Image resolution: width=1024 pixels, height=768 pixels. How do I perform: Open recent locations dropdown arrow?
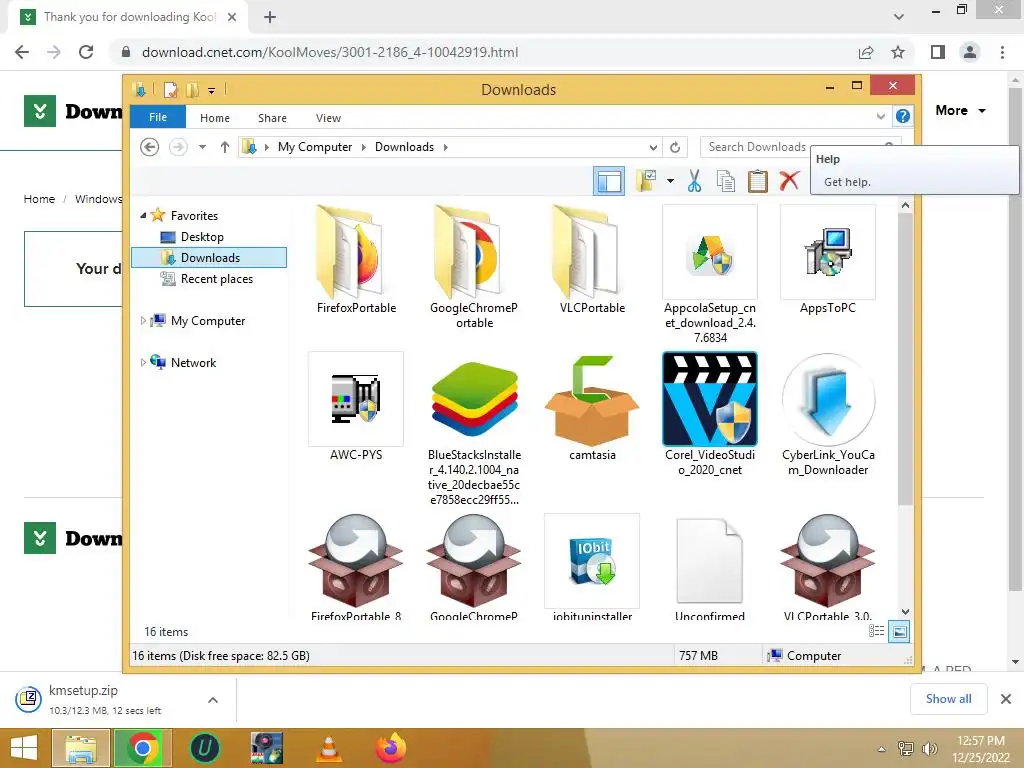tap(202, 147)
